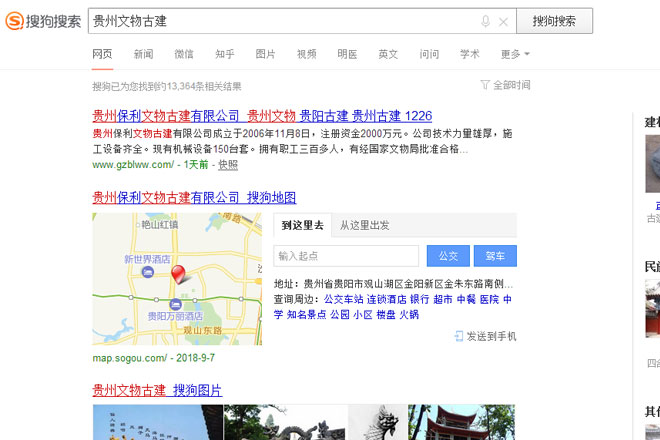Open the 问问 tab
Screen dimensions: 660x440
point(429,54)
